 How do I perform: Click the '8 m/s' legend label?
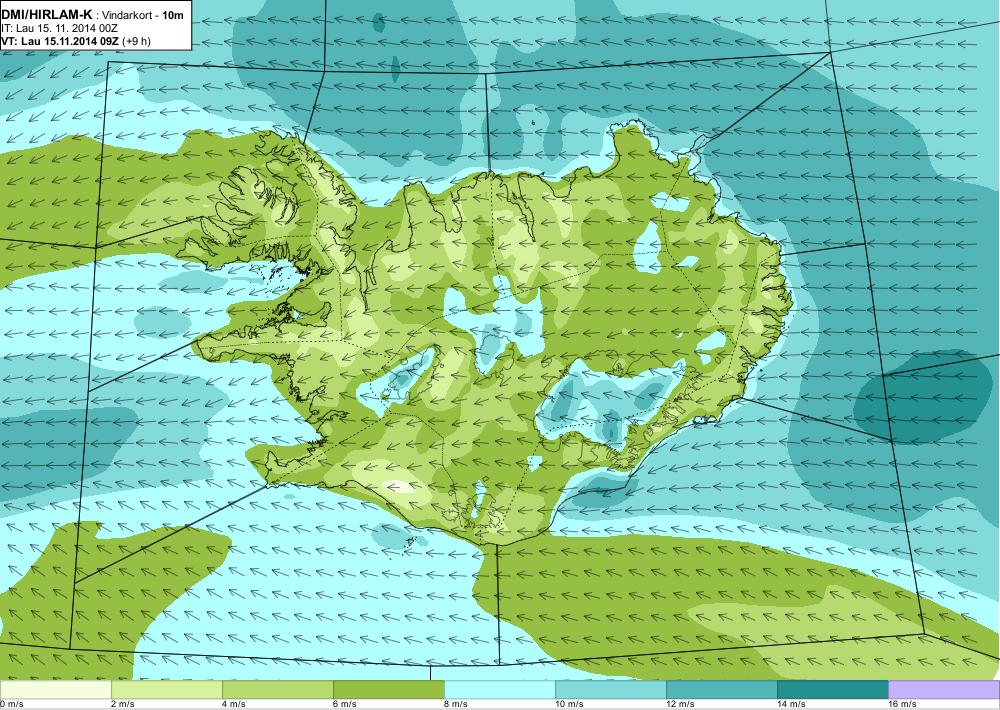456,704
